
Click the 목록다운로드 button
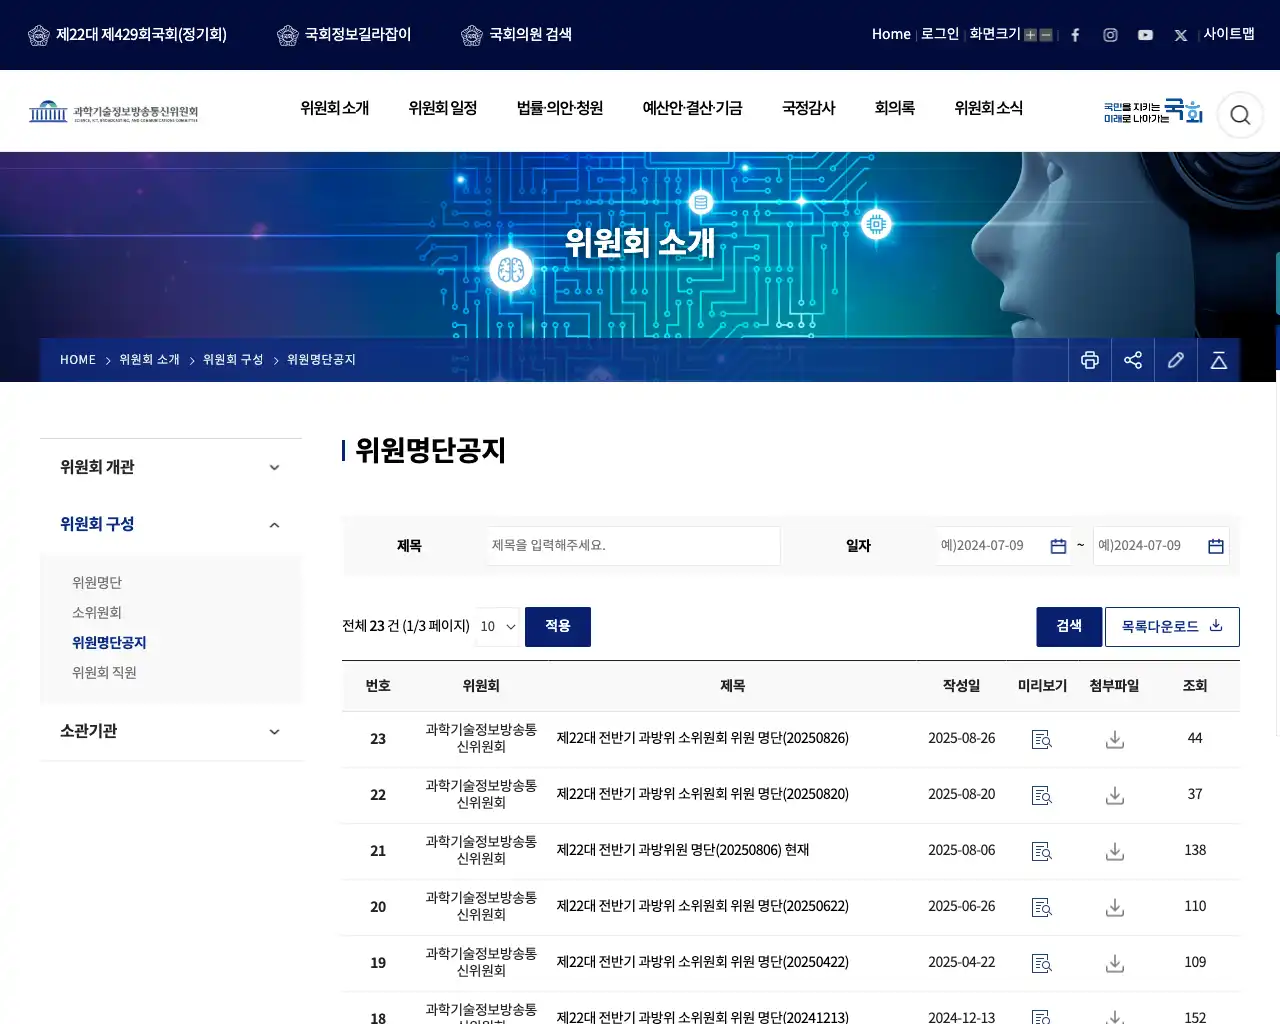coord(1172,626)
